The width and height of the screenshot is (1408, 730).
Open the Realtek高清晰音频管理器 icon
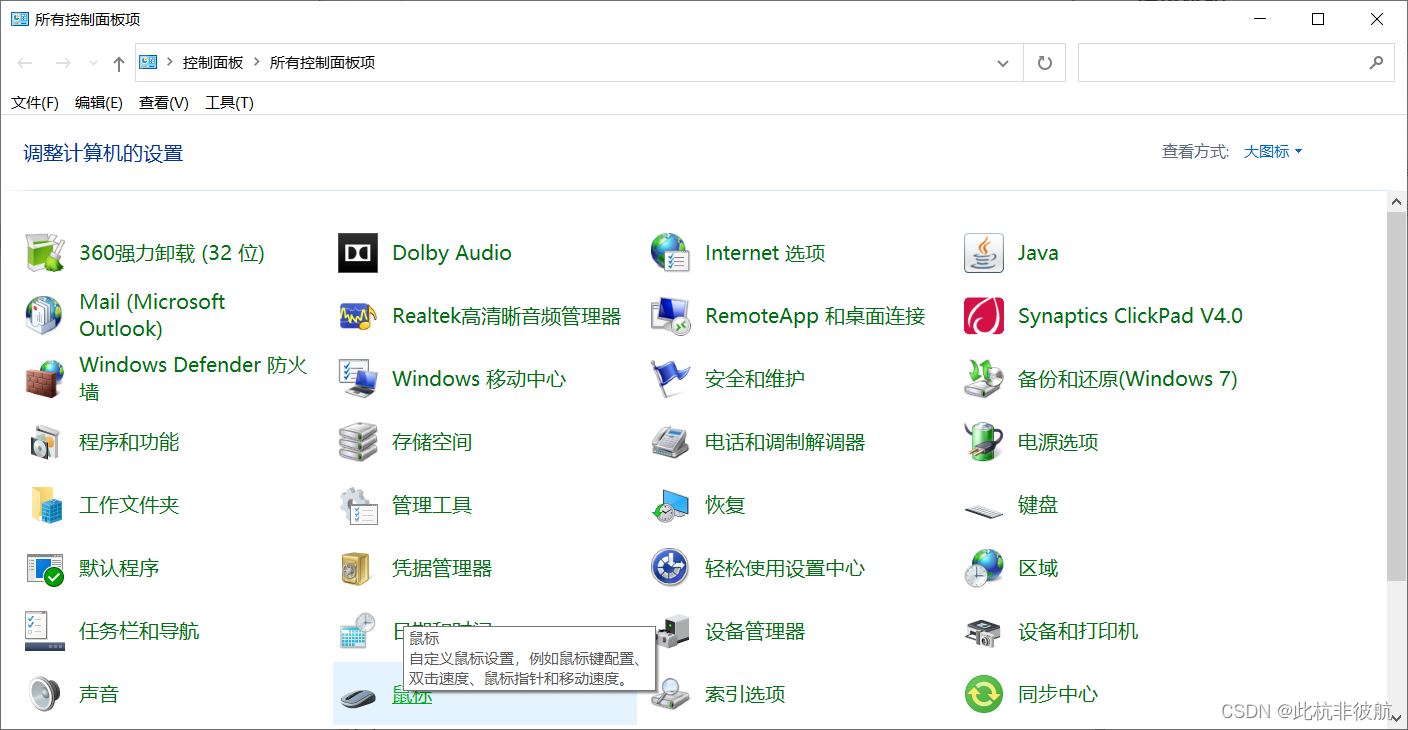coord(358,316)
